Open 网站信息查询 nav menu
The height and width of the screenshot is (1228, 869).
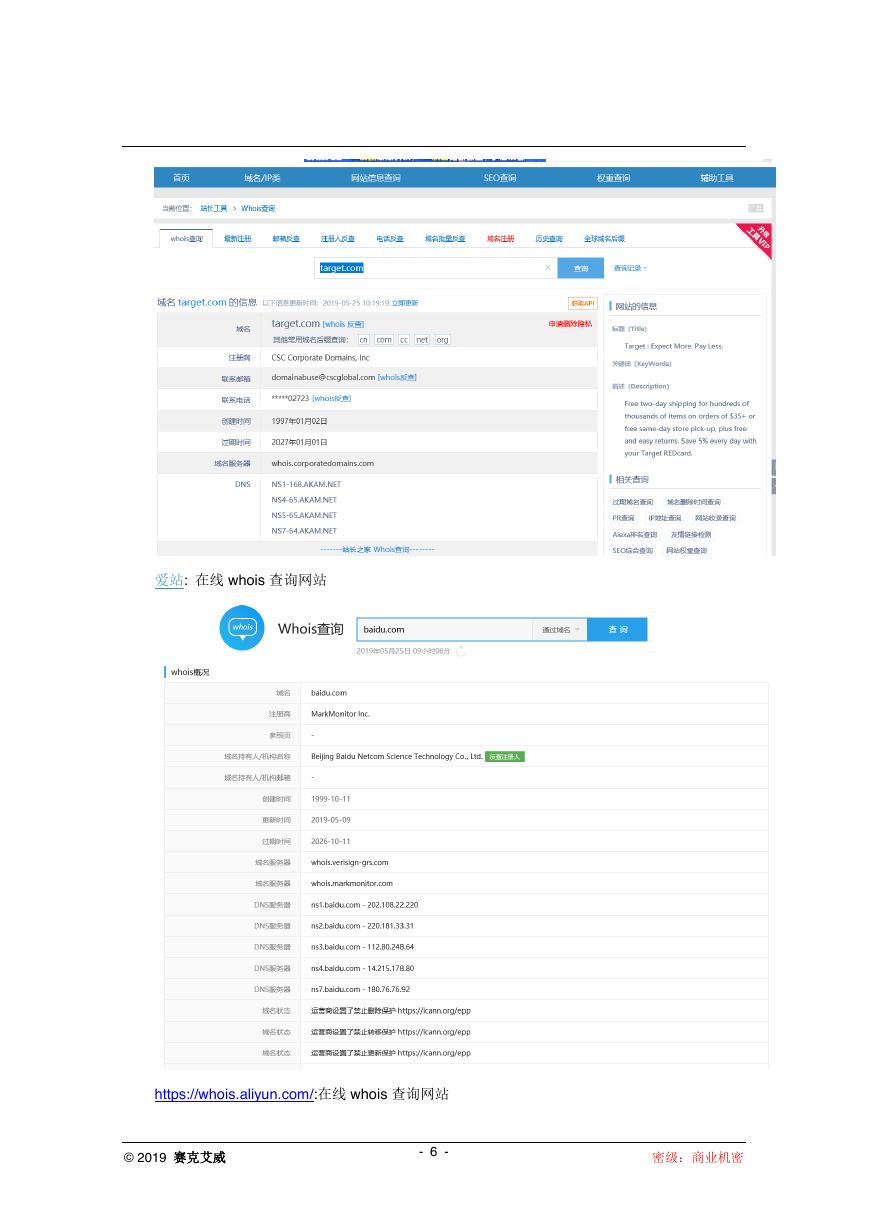click(375, 178)
